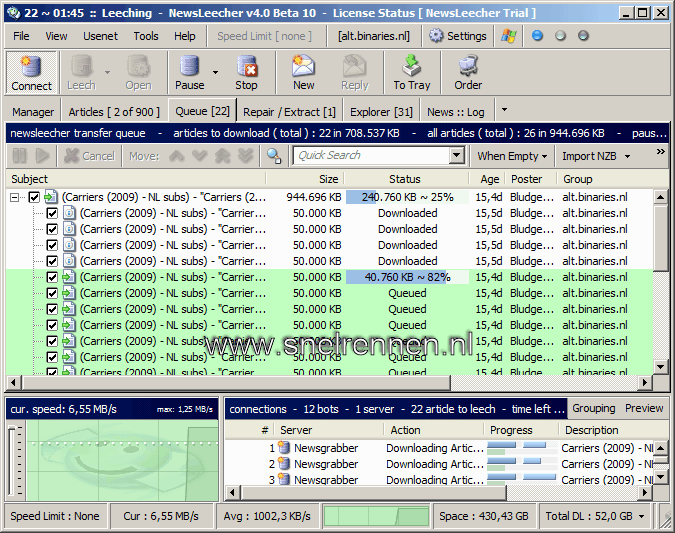The width and height of the screenshot is (675, 533).
Task: Toggle checkbox of the third Downloaded article row
Action: (x=52, y=245)
